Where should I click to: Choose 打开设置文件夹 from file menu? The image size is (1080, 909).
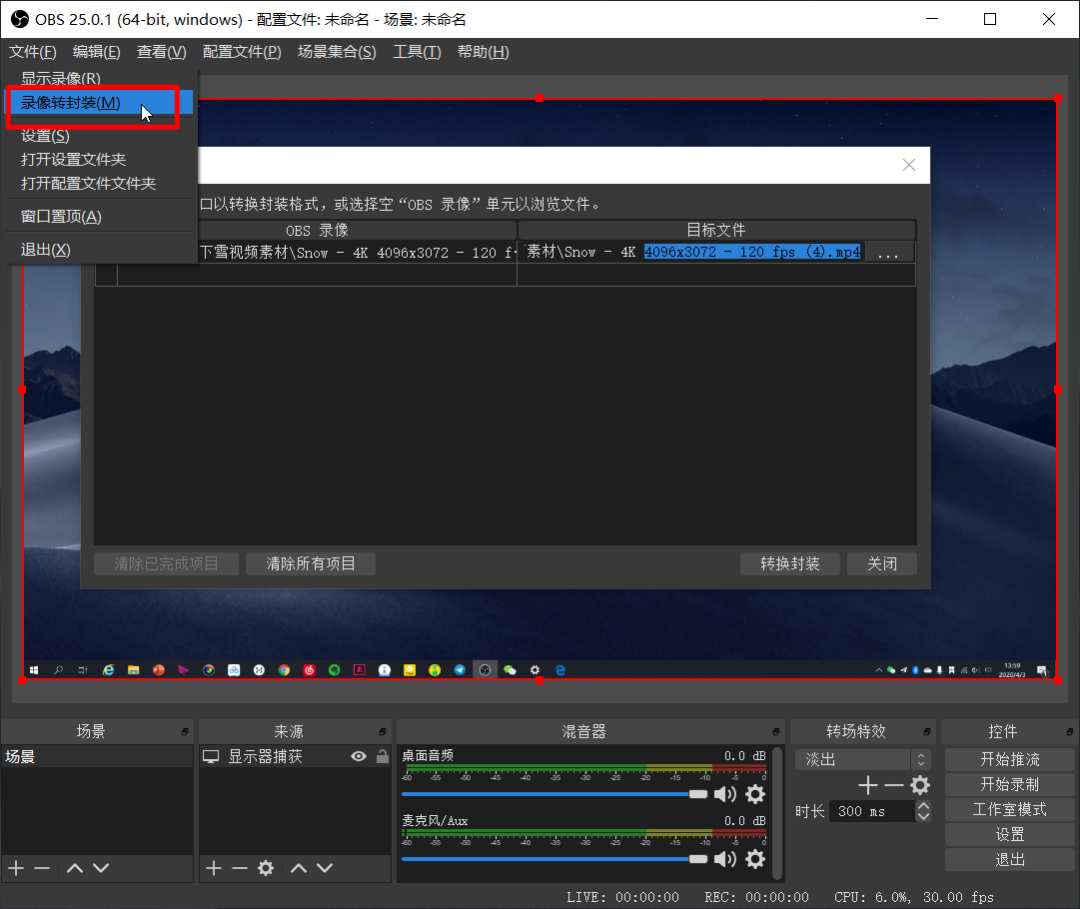pos(101,160)
